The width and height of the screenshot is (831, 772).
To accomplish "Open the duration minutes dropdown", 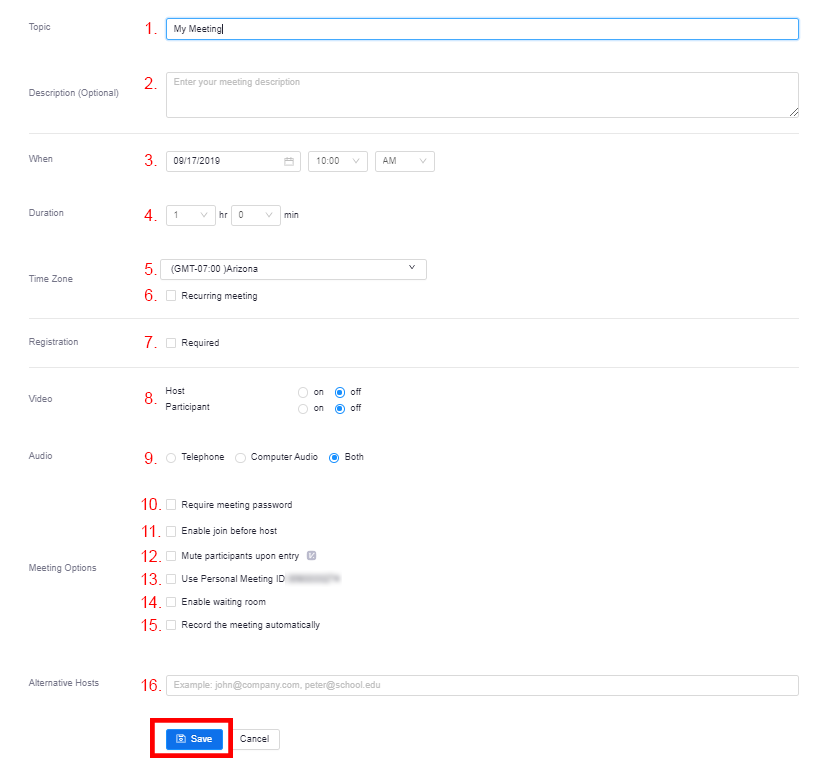I will (x=255, y=214).
